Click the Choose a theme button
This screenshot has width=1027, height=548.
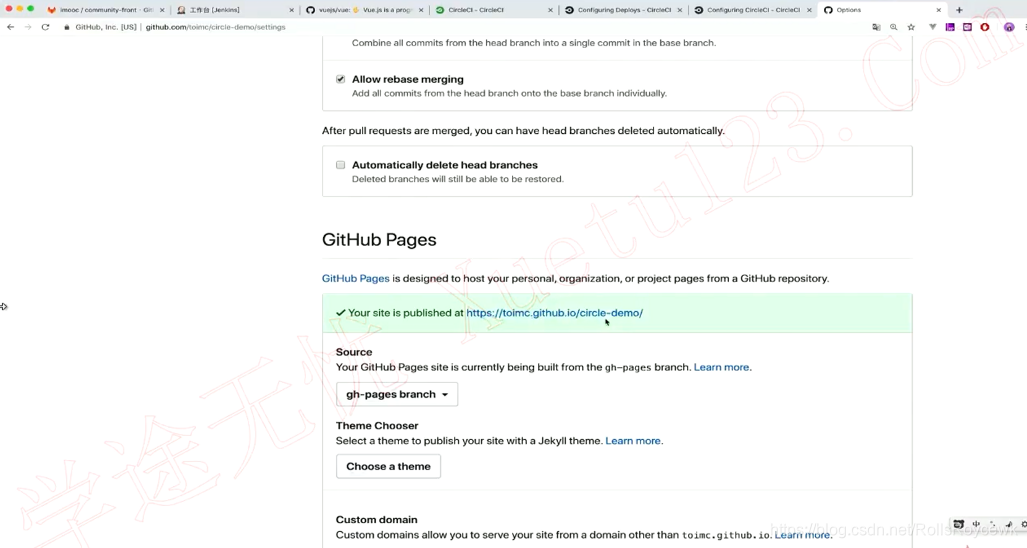point(388,466)
